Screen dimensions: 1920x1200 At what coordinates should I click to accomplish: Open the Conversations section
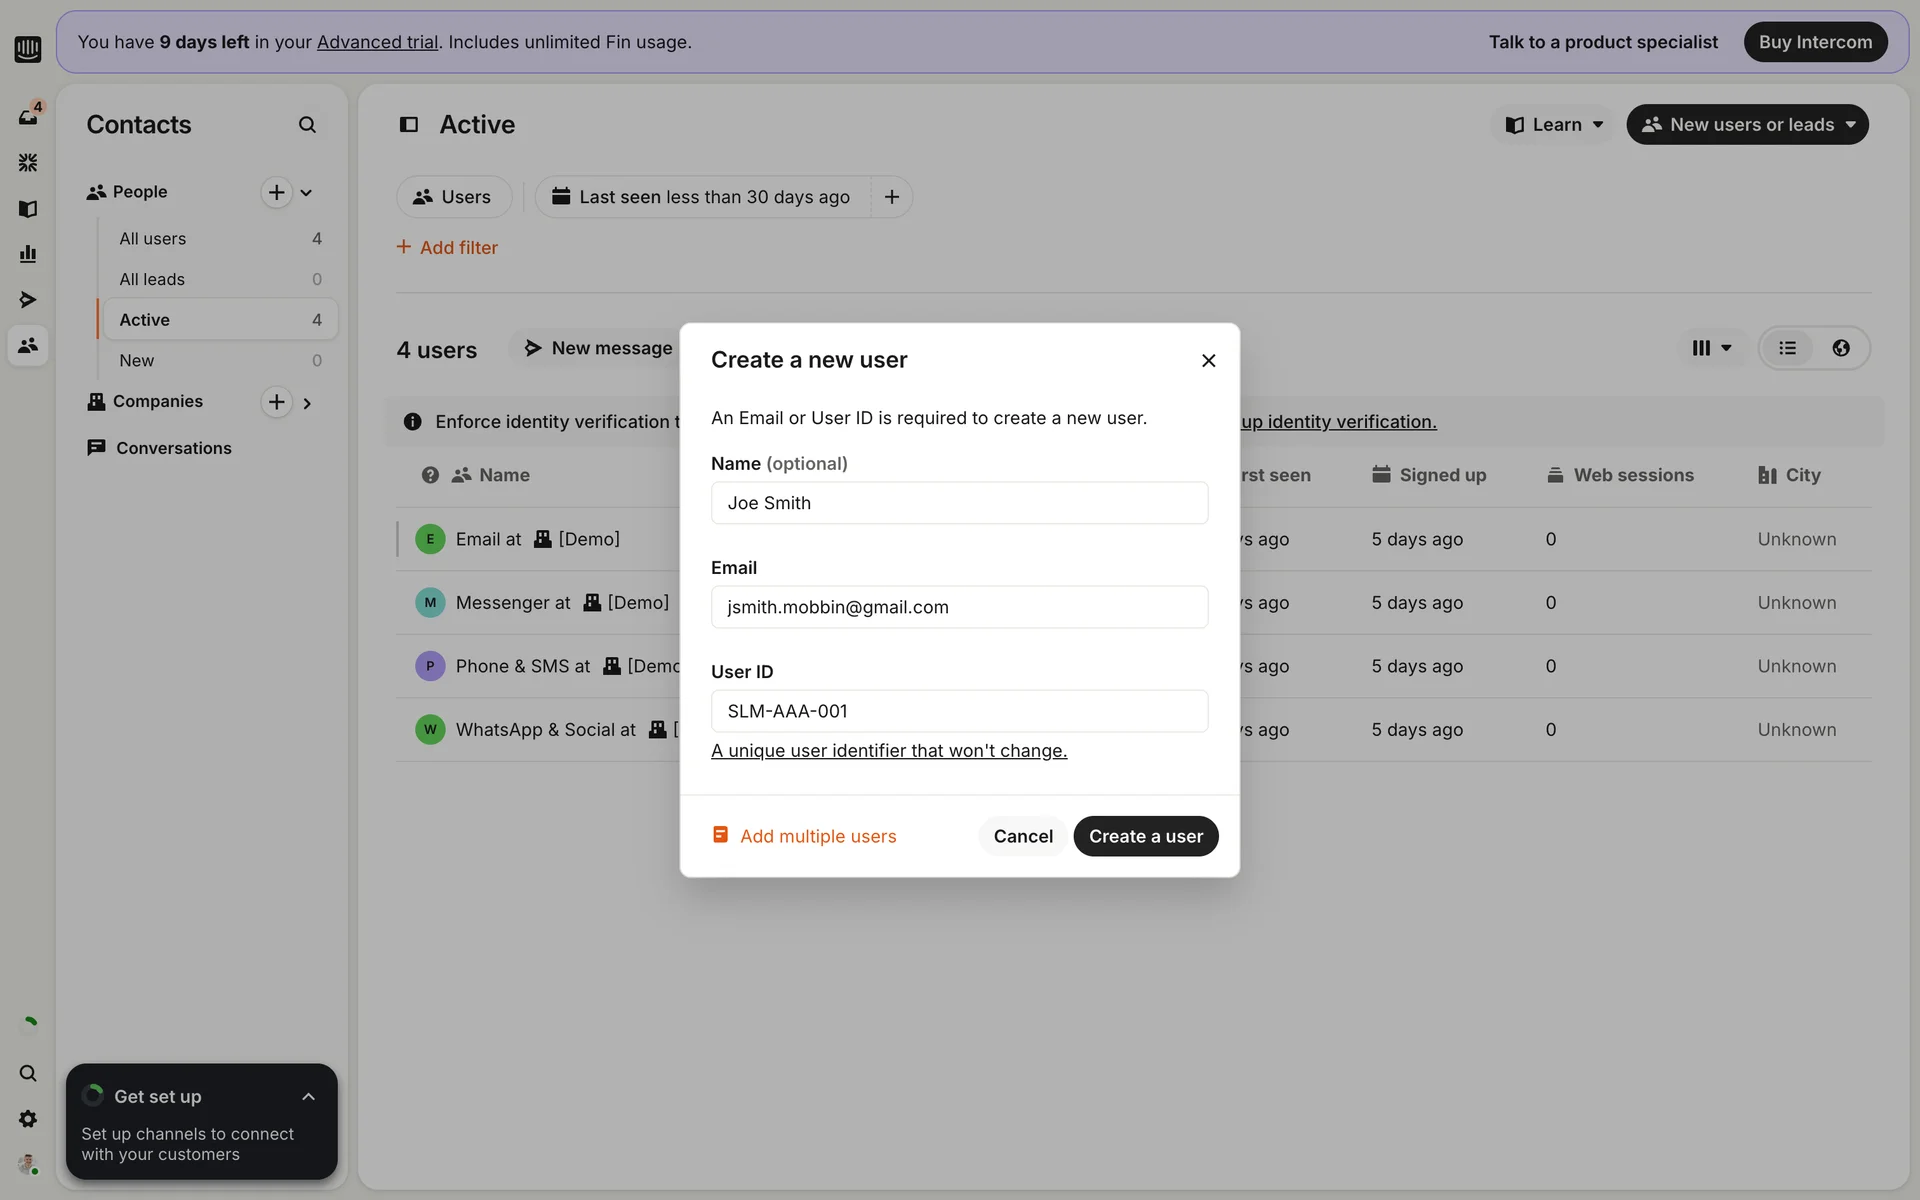click(x=173, y=448)
